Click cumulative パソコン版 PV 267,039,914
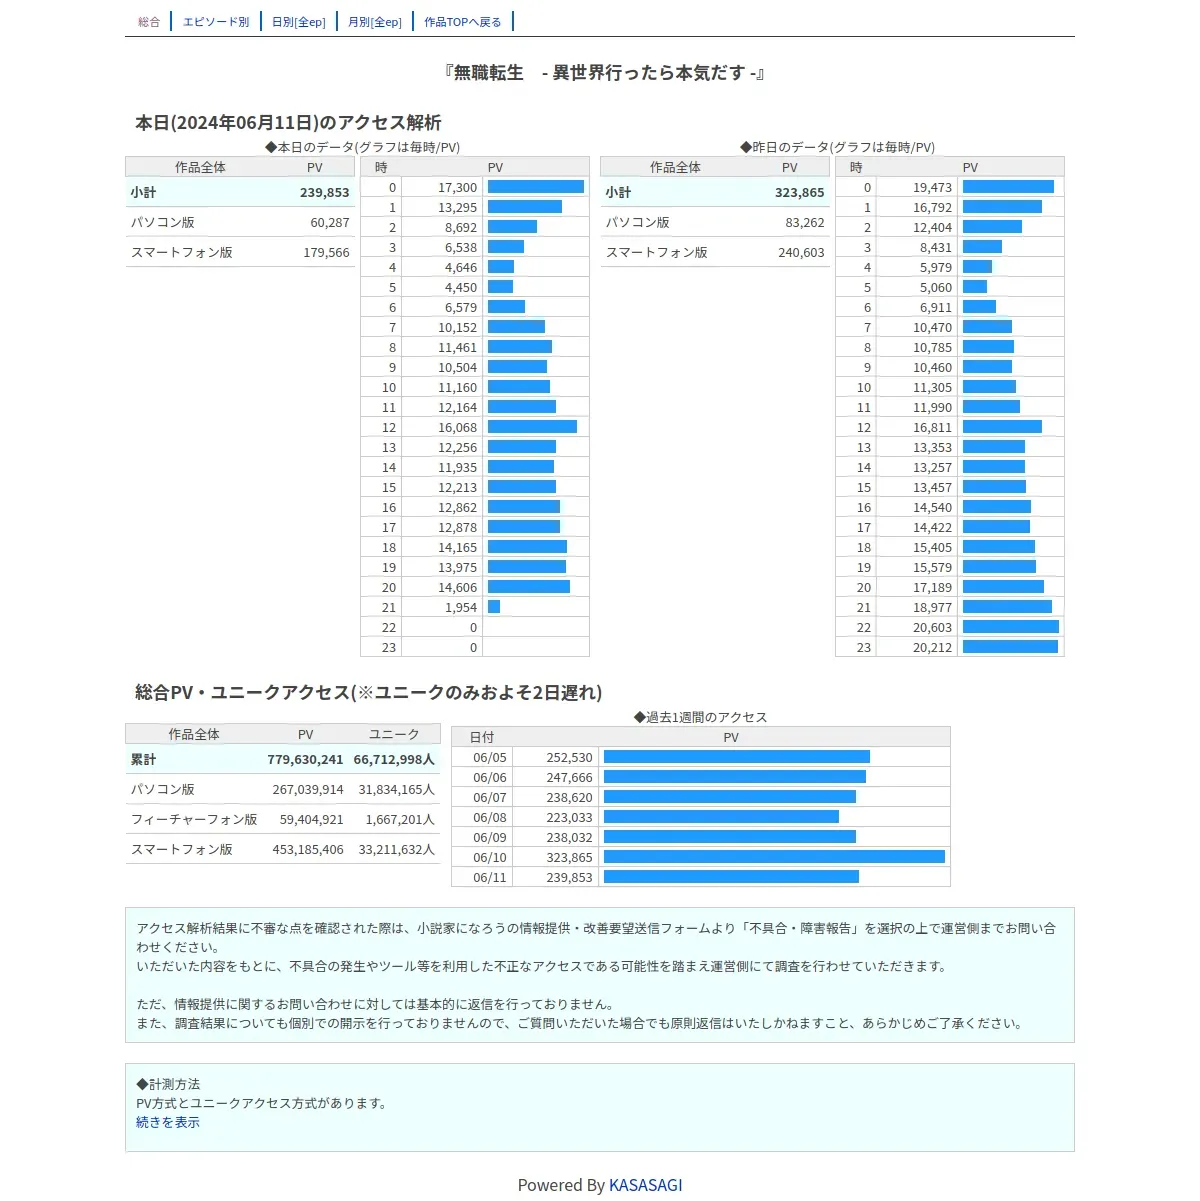 pos(308,789)
